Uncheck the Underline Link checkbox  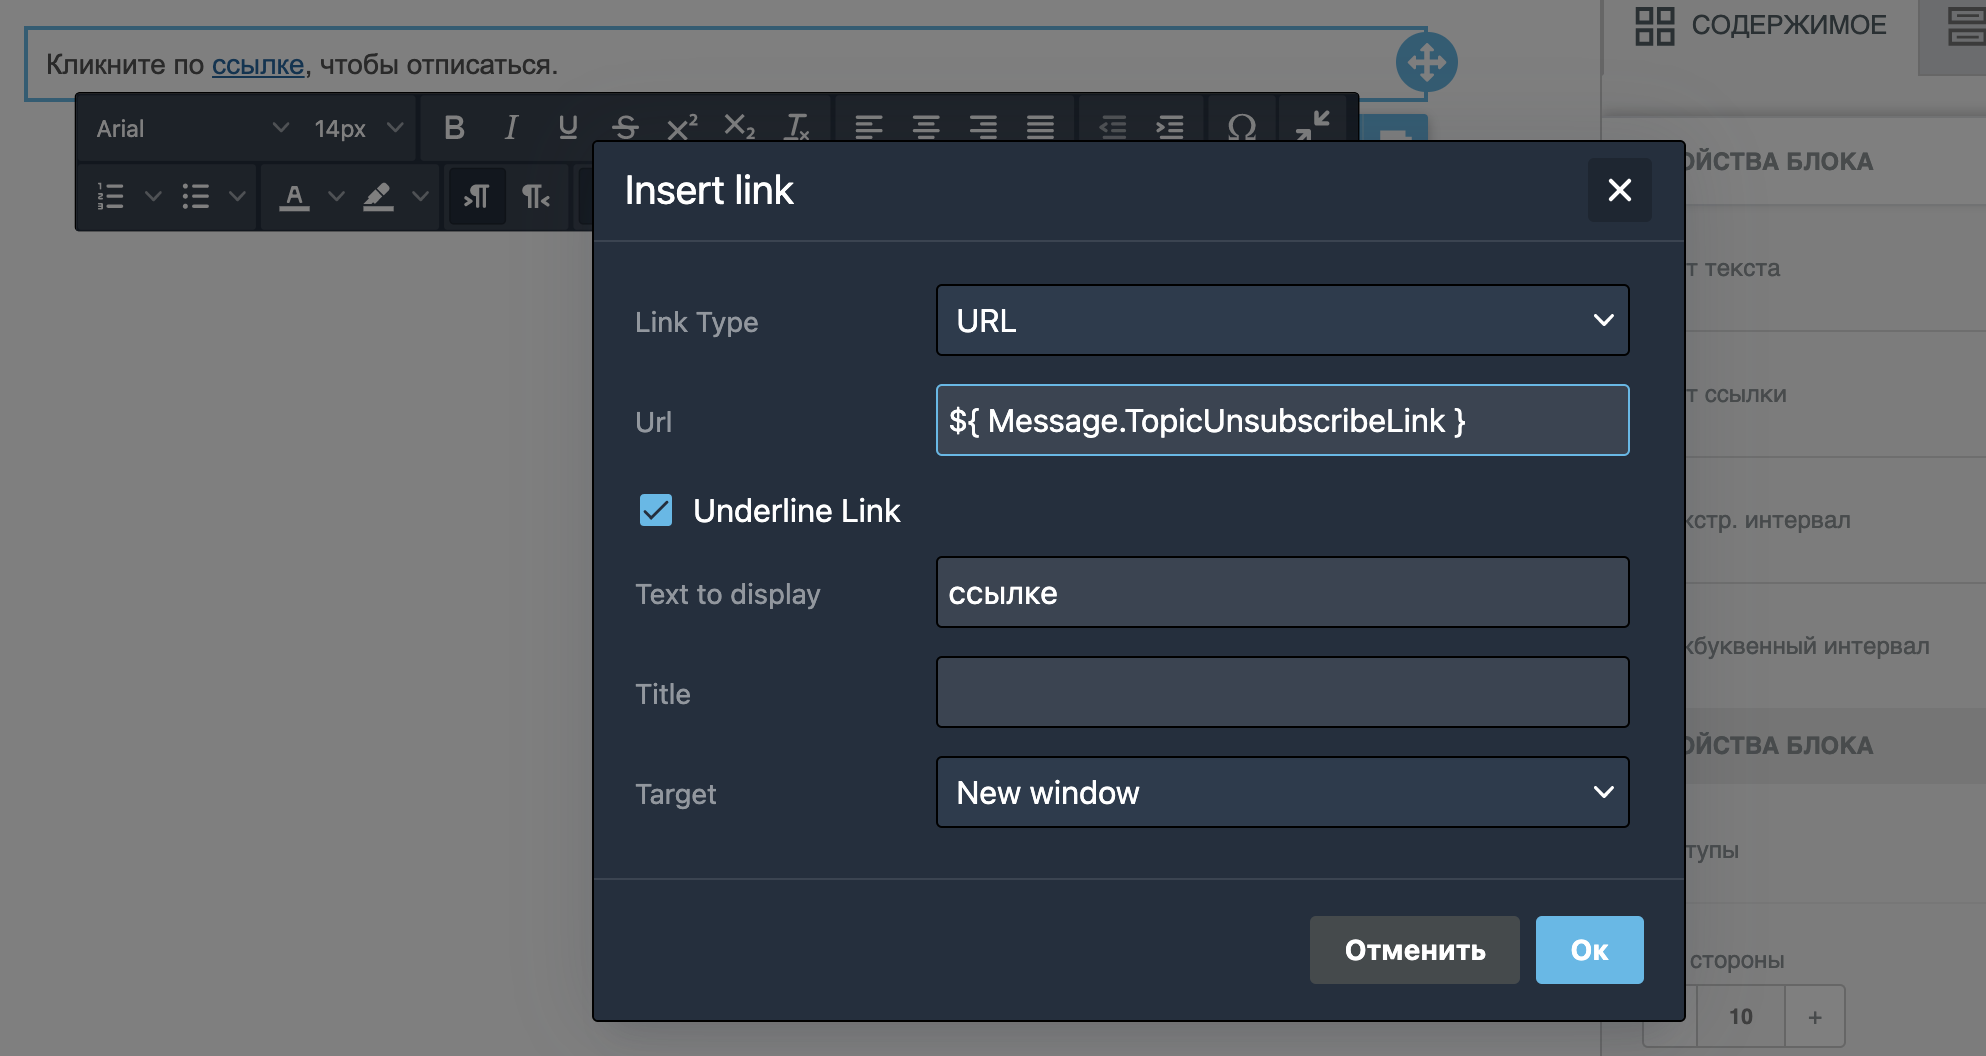coord(656,510)
